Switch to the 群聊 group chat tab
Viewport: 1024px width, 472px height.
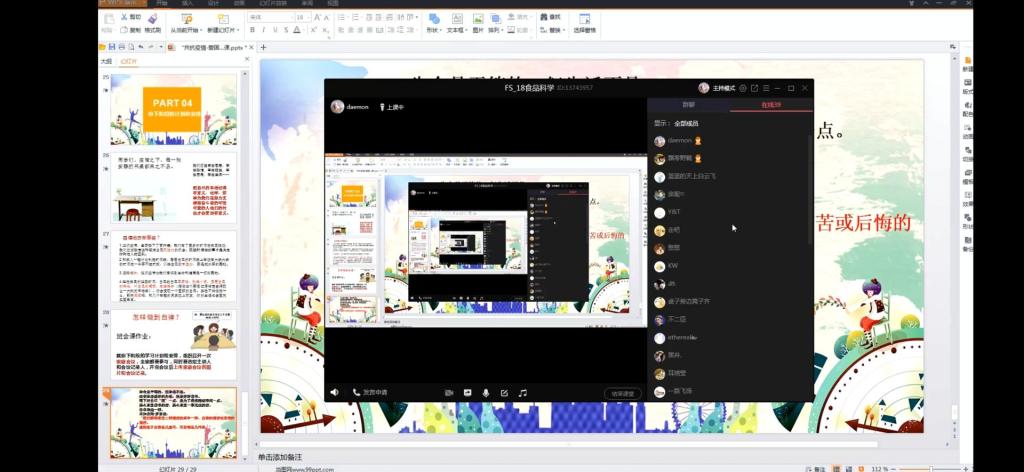[x=688, y=104]
